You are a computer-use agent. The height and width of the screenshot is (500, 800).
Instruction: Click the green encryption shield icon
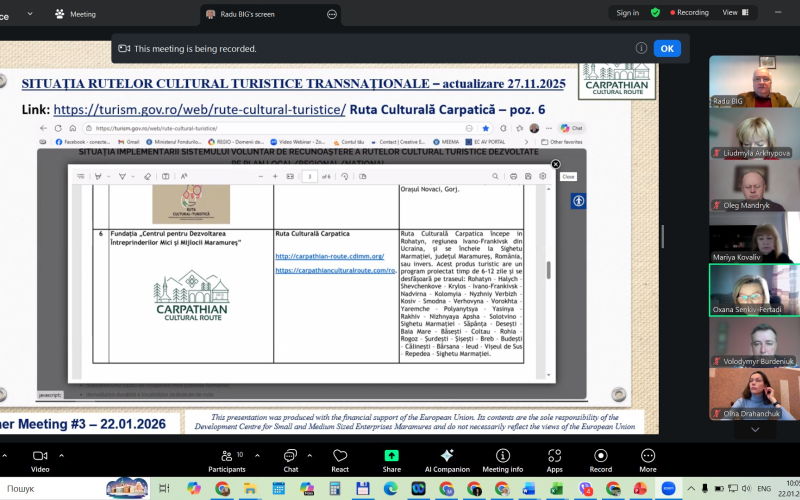[x=655, y=13]
